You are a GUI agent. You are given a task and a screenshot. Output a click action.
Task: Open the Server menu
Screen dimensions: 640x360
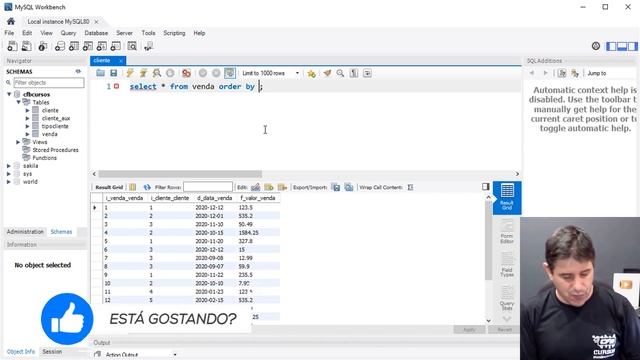coord(124,33)
